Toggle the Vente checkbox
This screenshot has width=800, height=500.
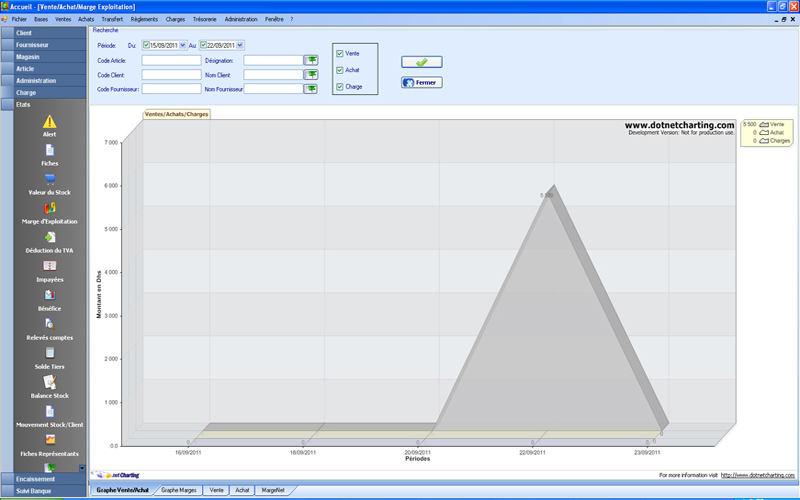tap(340, 53)
